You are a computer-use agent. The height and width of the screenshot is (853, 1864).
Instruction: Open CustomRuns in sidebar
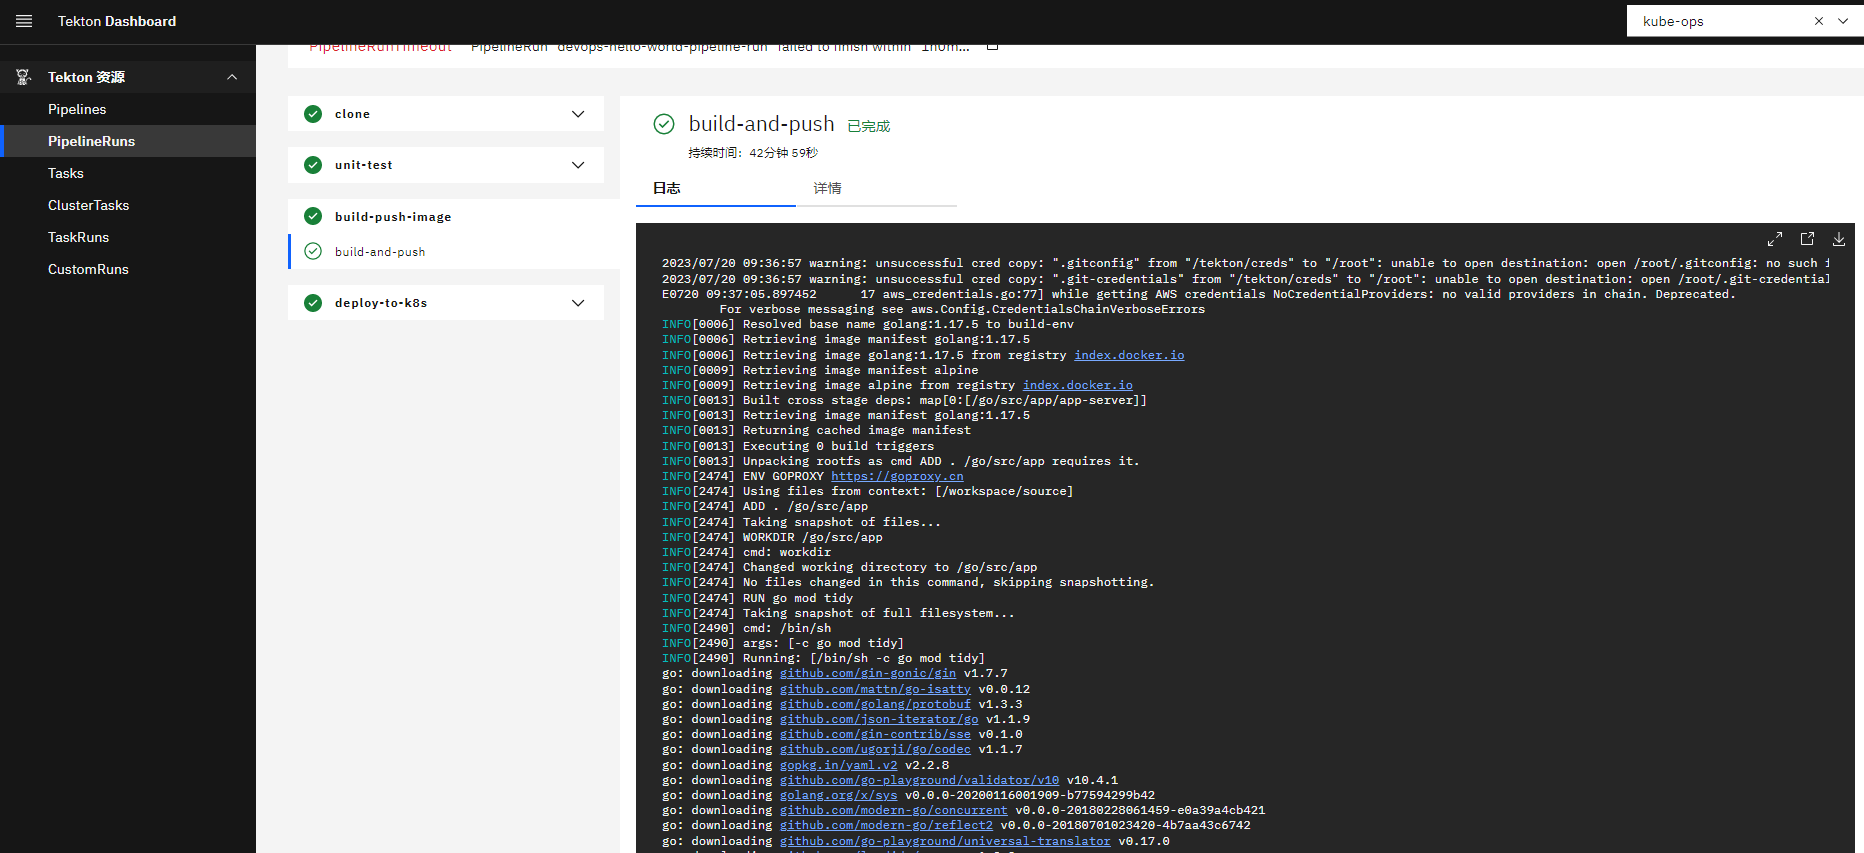pyautogui.click(x=128, y=269)
